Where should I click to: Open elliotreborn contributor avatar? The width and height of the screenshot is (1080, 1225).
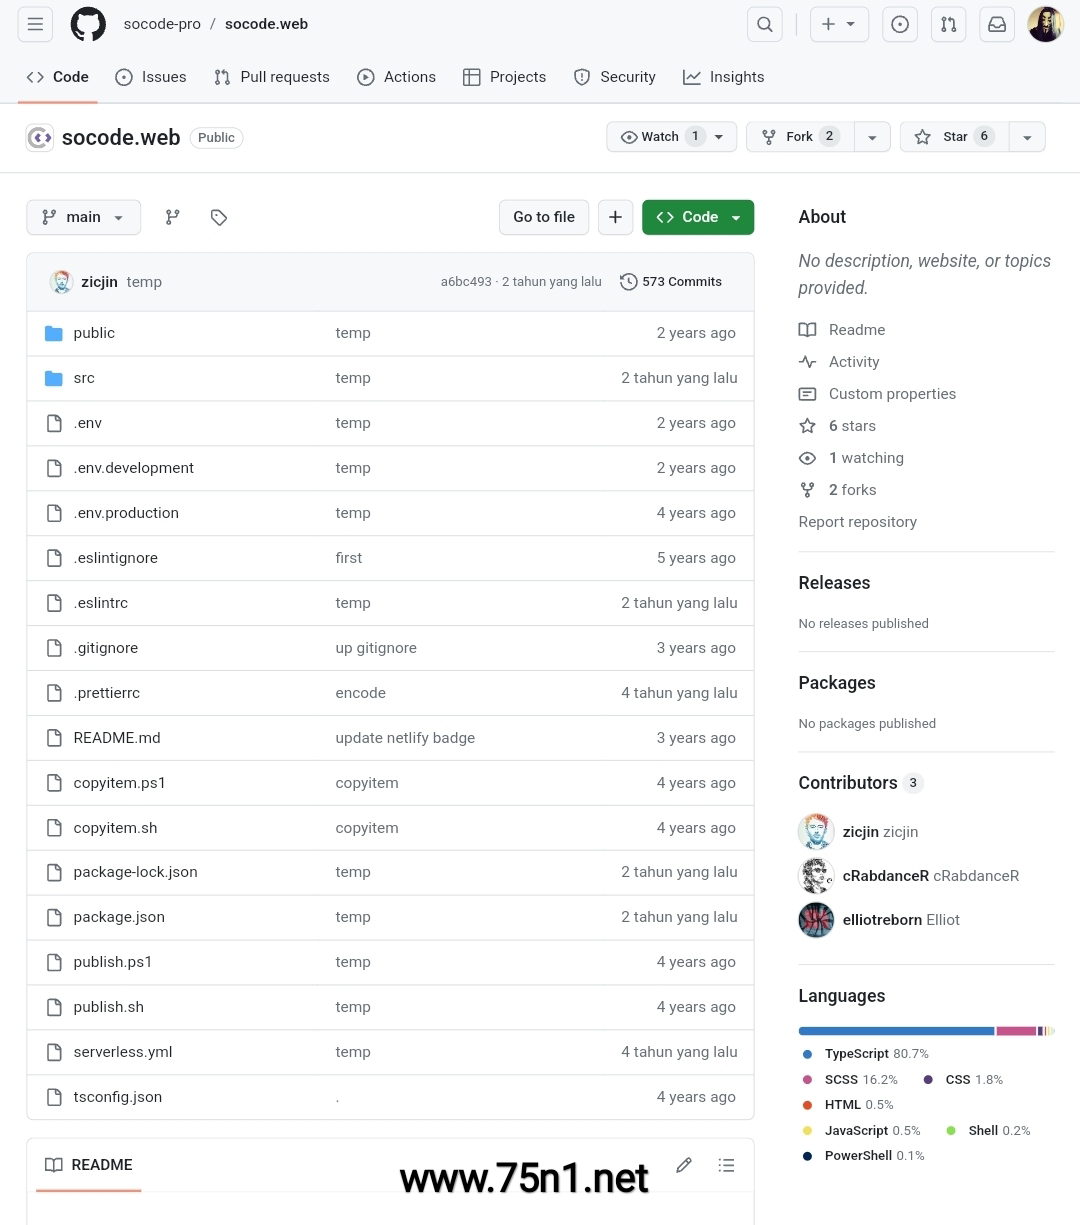point(816,920)
